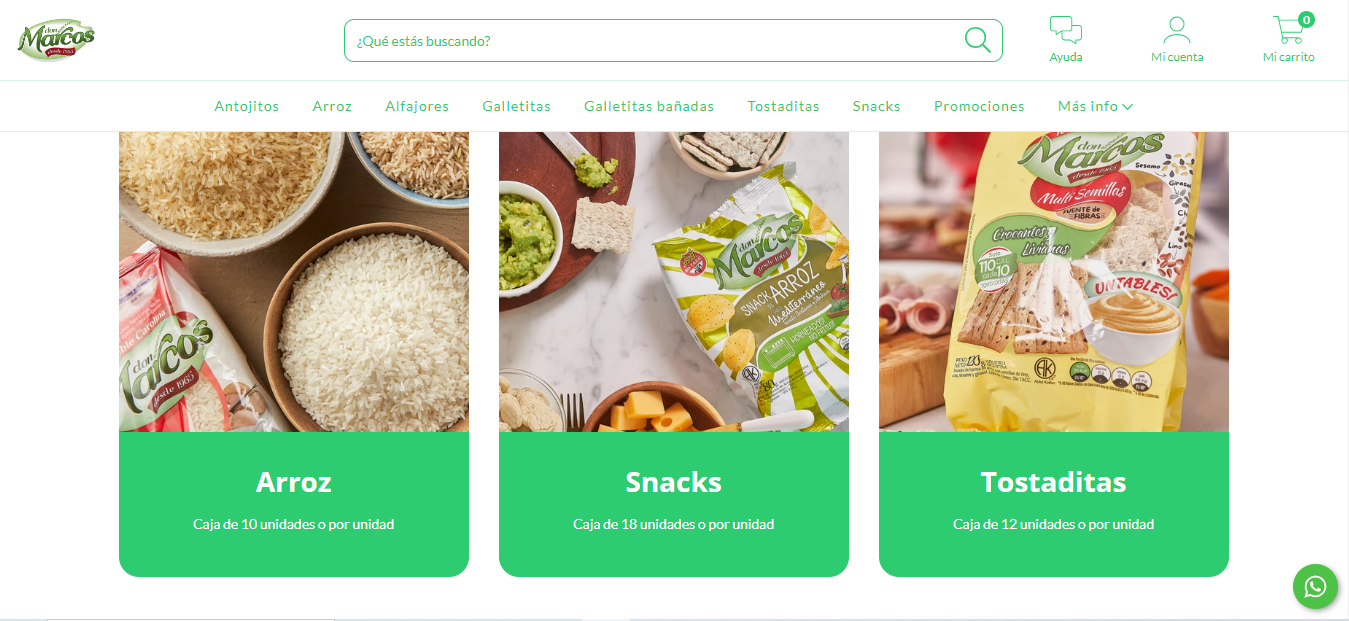This screenshot has width=1349, height=621.
Task: Open the Galletitas menu item
Action: click(x=516, y=106)
